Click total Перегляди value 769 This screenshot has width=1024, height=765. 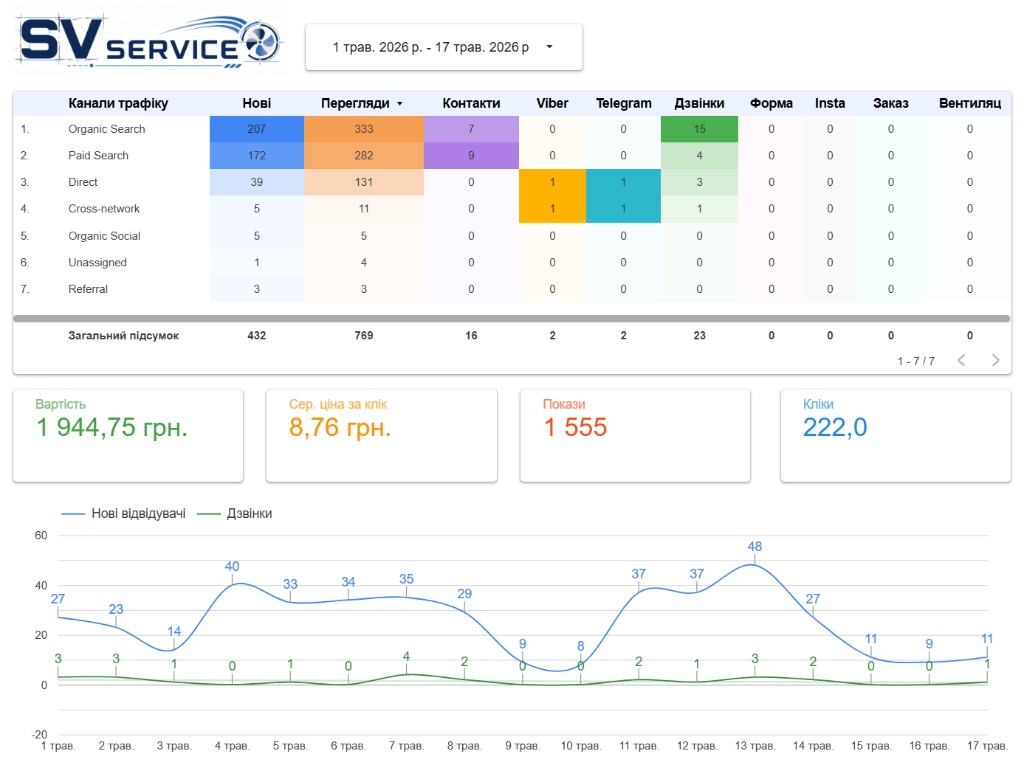pyautogui.click(x=364, y=336)
